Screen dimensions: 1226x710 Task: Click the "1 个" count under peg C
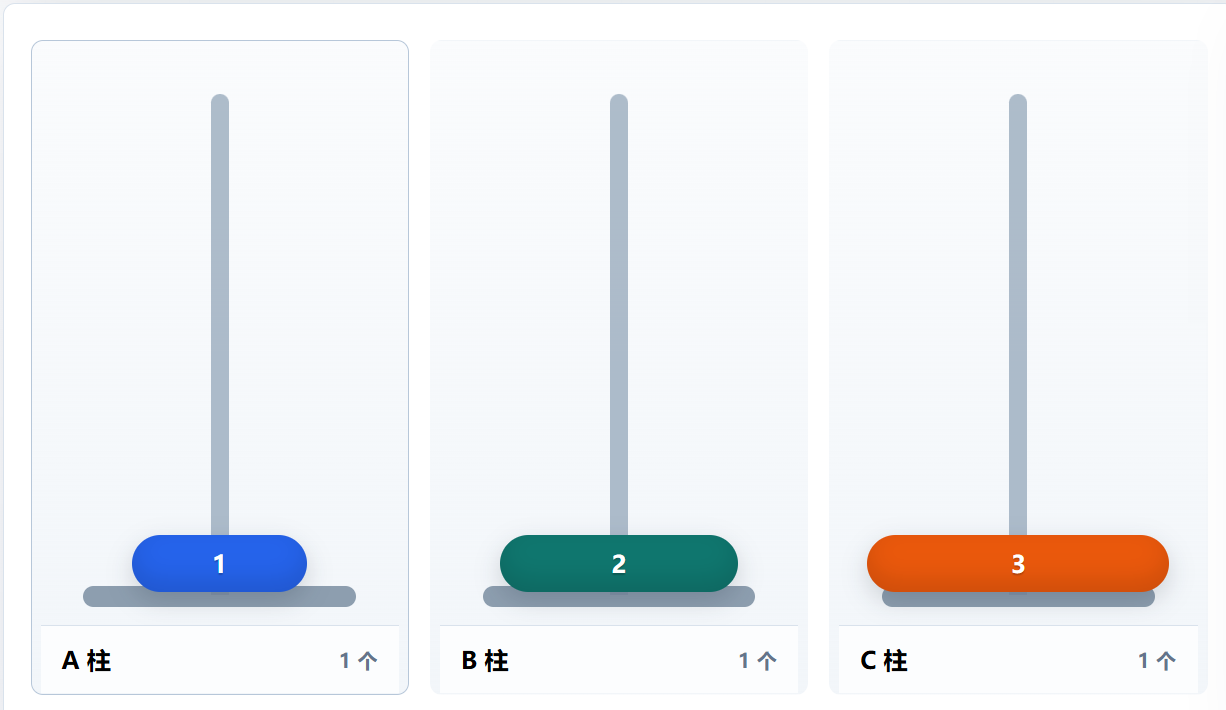[1157, 661]
